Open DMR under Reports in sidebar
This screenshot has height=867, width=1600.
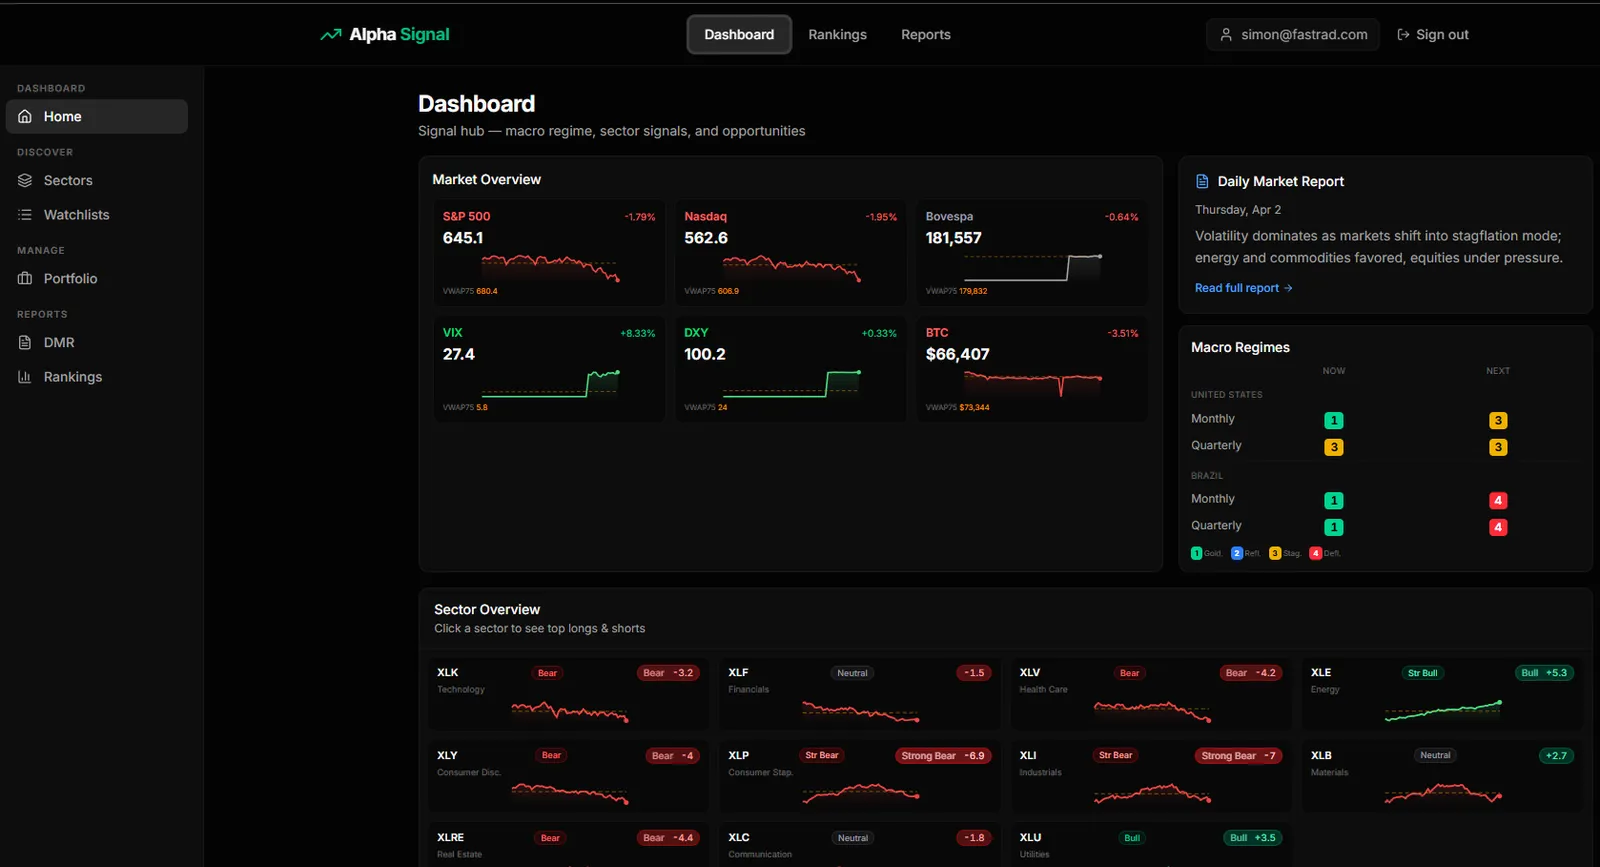pyautogui.click(x=97, y=342)
